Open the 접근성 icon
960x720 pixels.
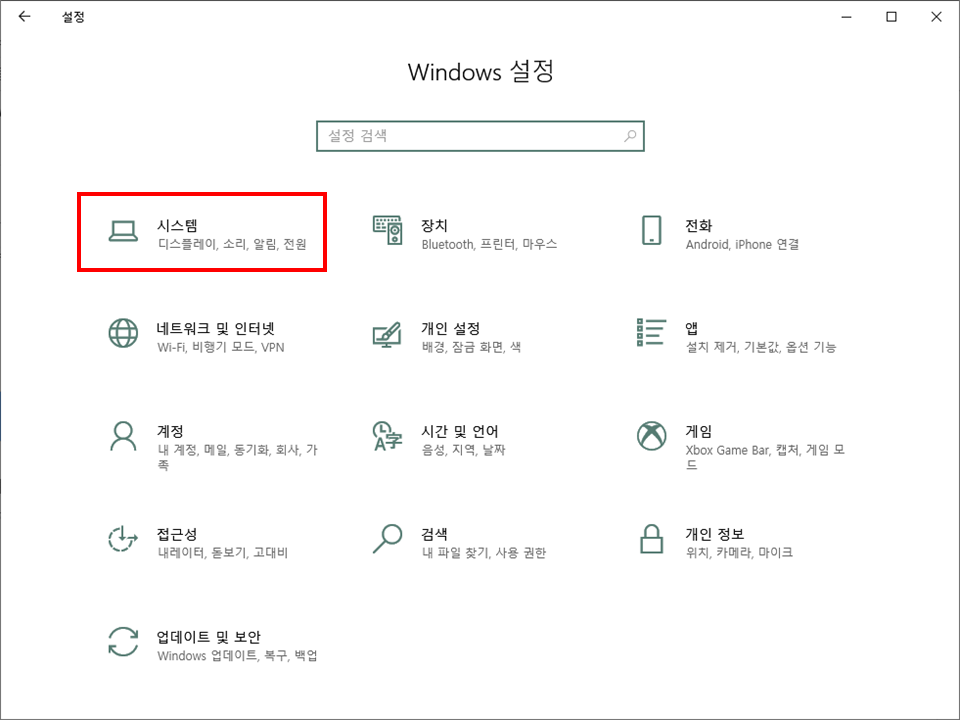pos(123,539)
